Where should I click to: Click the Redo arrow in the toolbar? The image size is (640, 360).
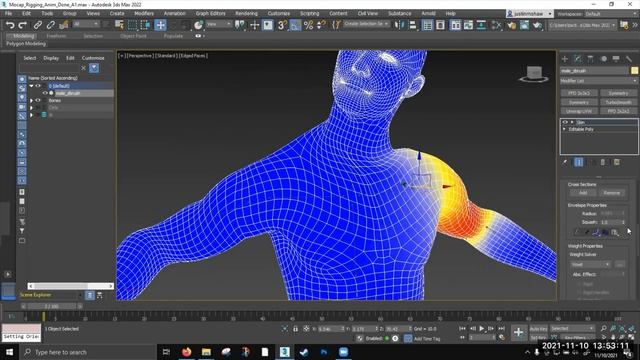point(23,25)
